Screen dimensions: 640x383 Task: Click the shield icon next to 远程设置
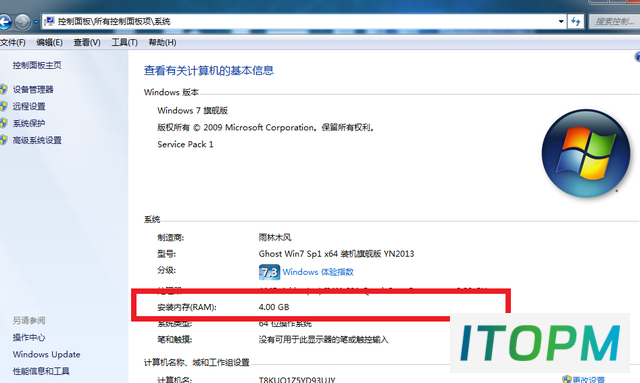pos(3,106)
